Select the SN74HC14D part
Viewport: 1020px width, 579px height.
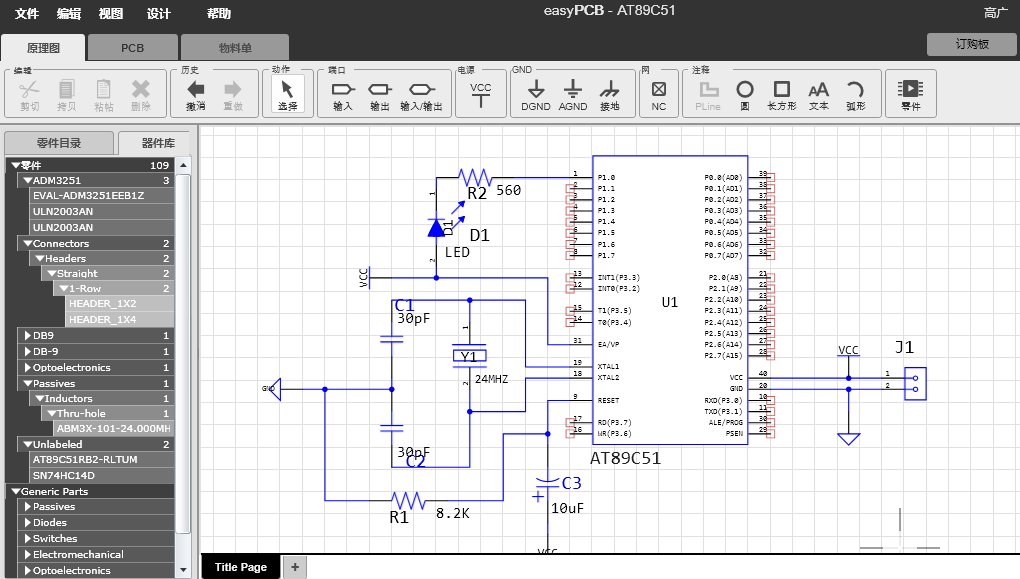(102, 476)
